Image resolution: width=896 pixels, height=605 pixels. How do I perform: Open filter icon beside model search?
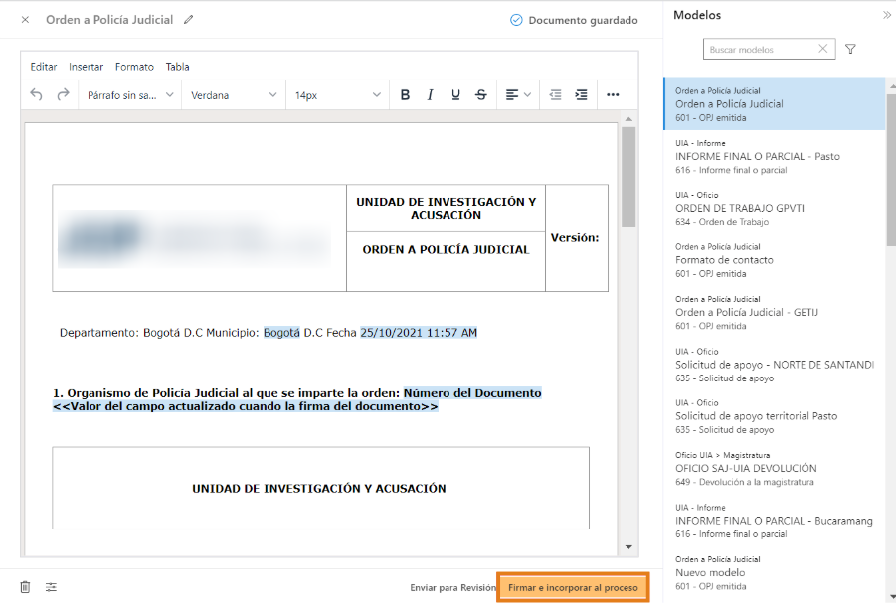[851, 49]
